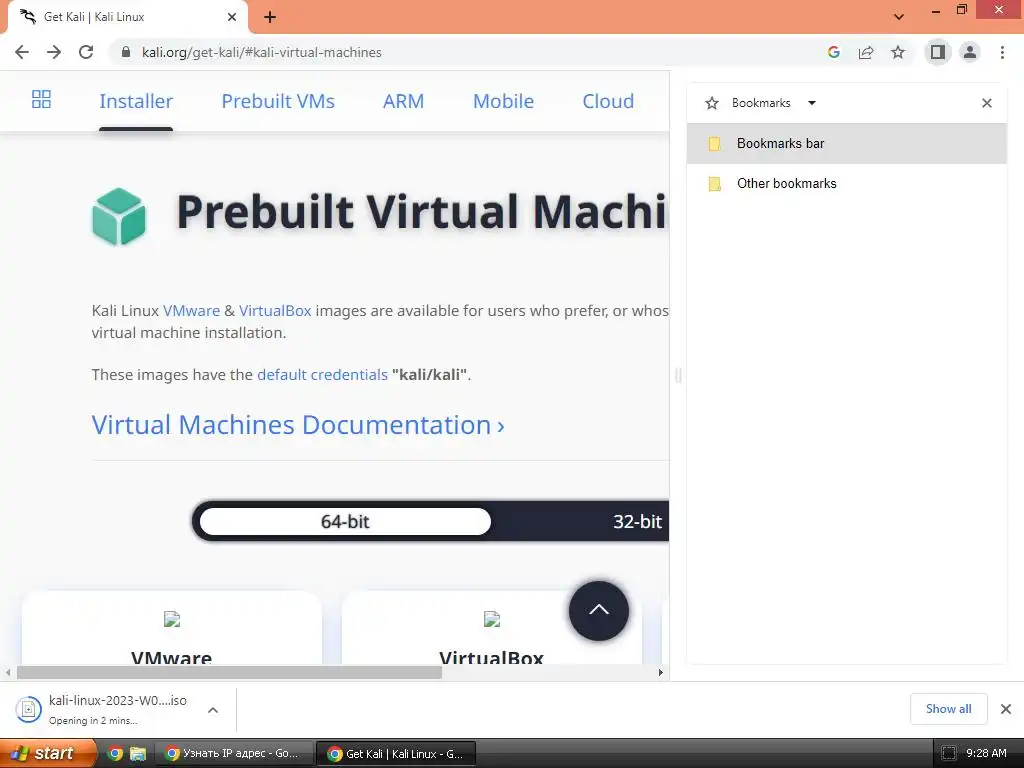Share this page via share icon

coord(866,52)
